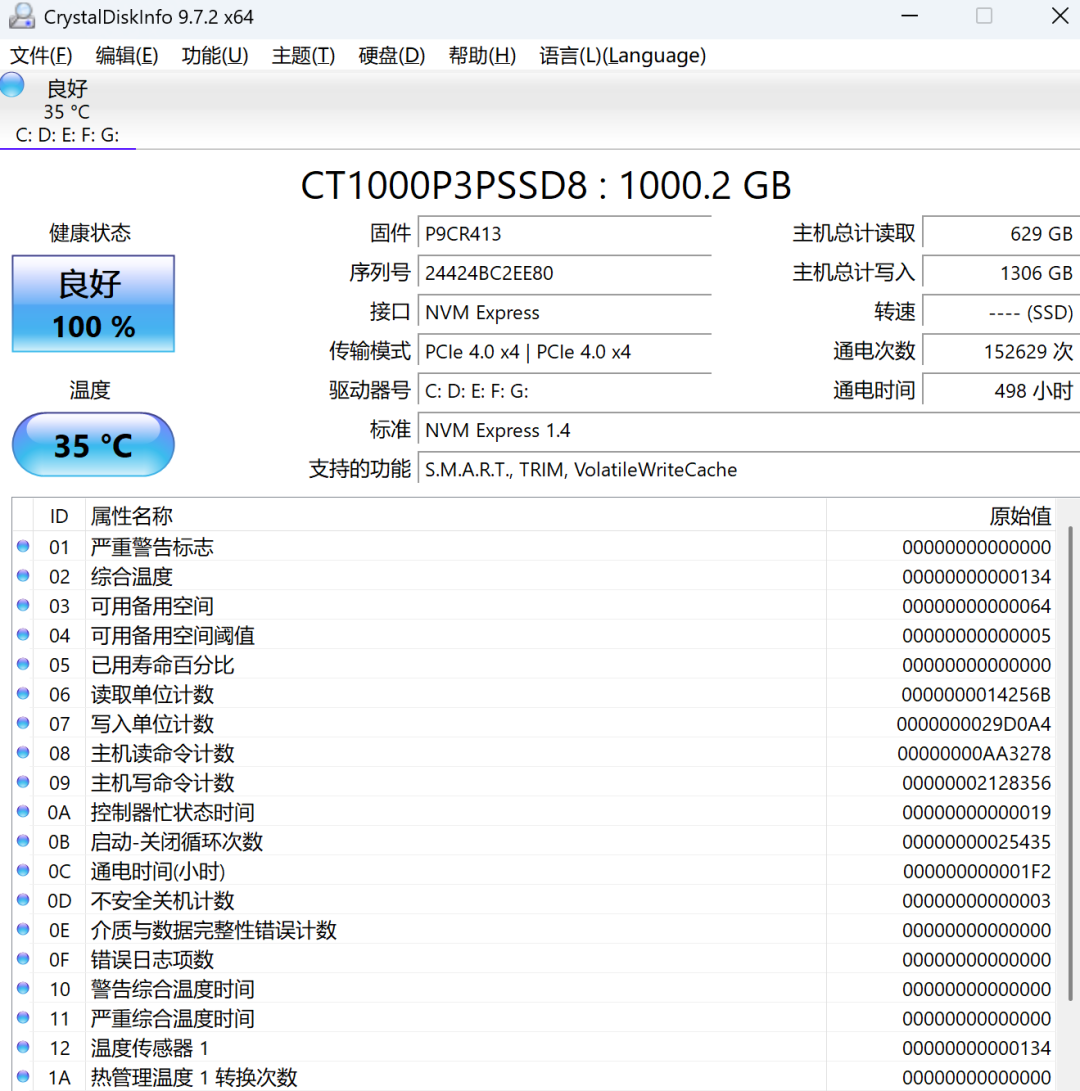Viewport: 1080px width, 1091px height.
Task: Select the 已用寿命百分比 attribute row
Action: [x=534, y=664]
